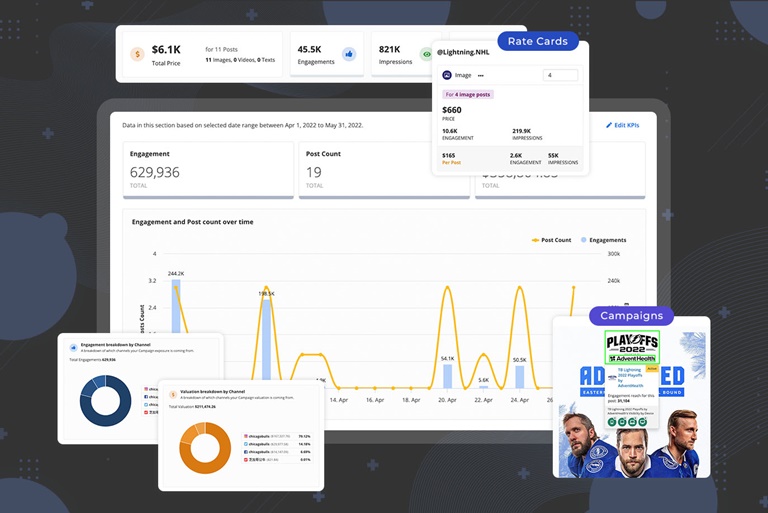Click Twitter icon in Valuation breakdown legend
The width and height of the screenshot is (768, 513).
tap(246, 444)
